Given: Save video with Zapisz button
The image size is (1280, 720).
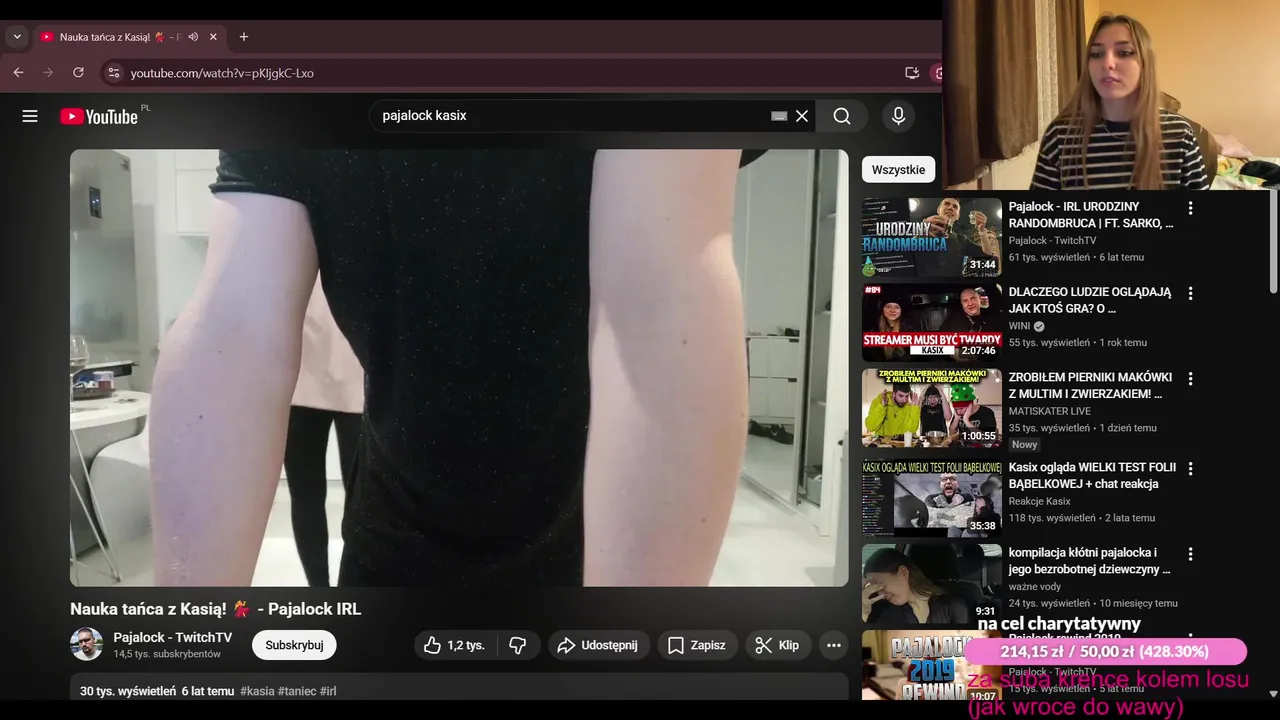Looking at the screenshot, I should pos(697,645).
